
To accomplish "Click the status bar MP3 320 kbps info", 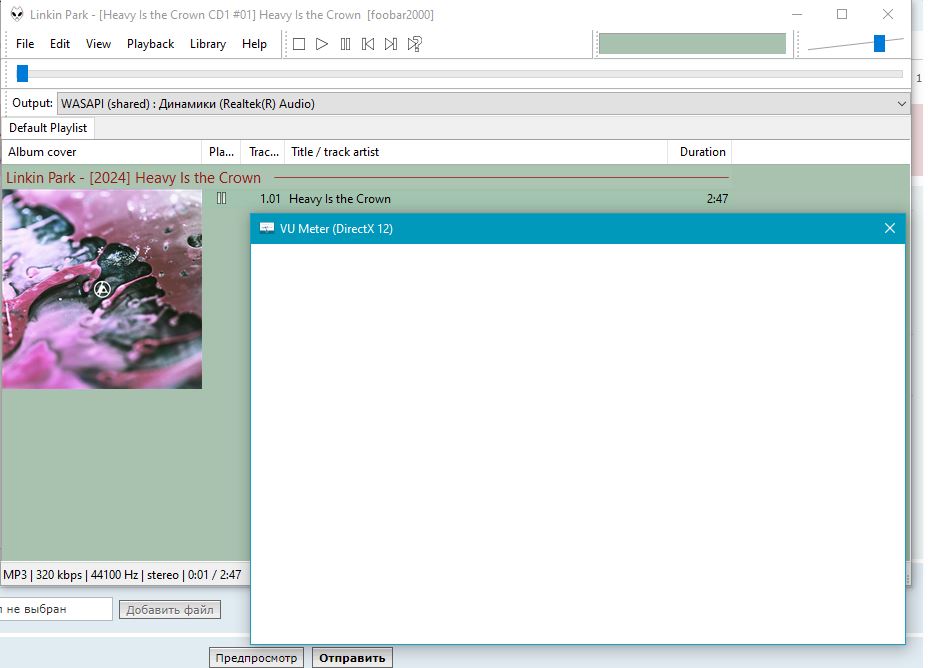I will pos(122,575).
